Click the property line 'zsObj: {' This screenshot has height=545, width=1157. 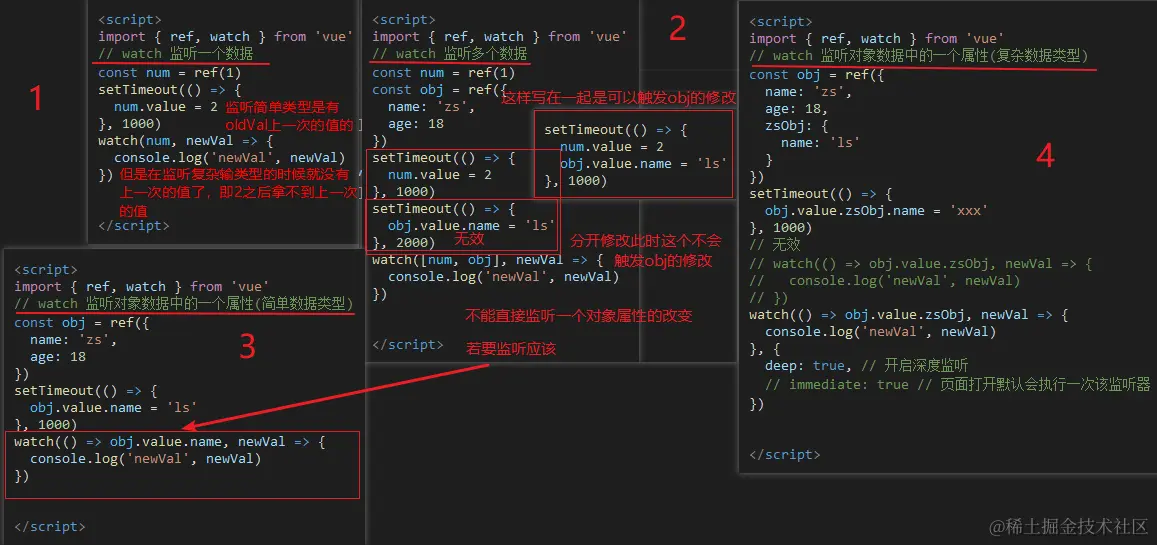(797, 126)
